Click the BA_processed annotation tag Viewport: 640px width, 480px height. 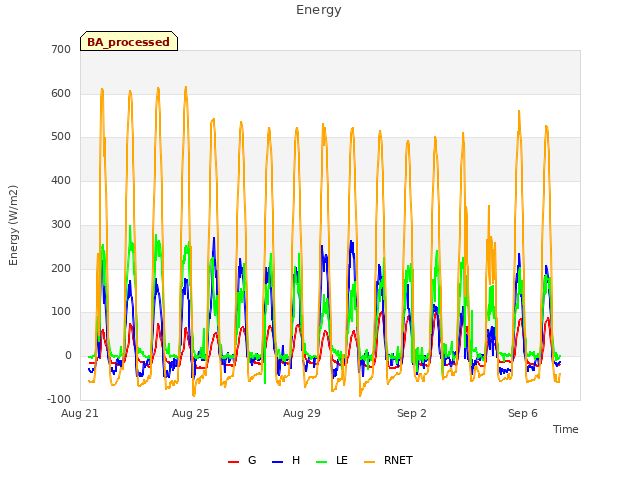pos(129,41)
